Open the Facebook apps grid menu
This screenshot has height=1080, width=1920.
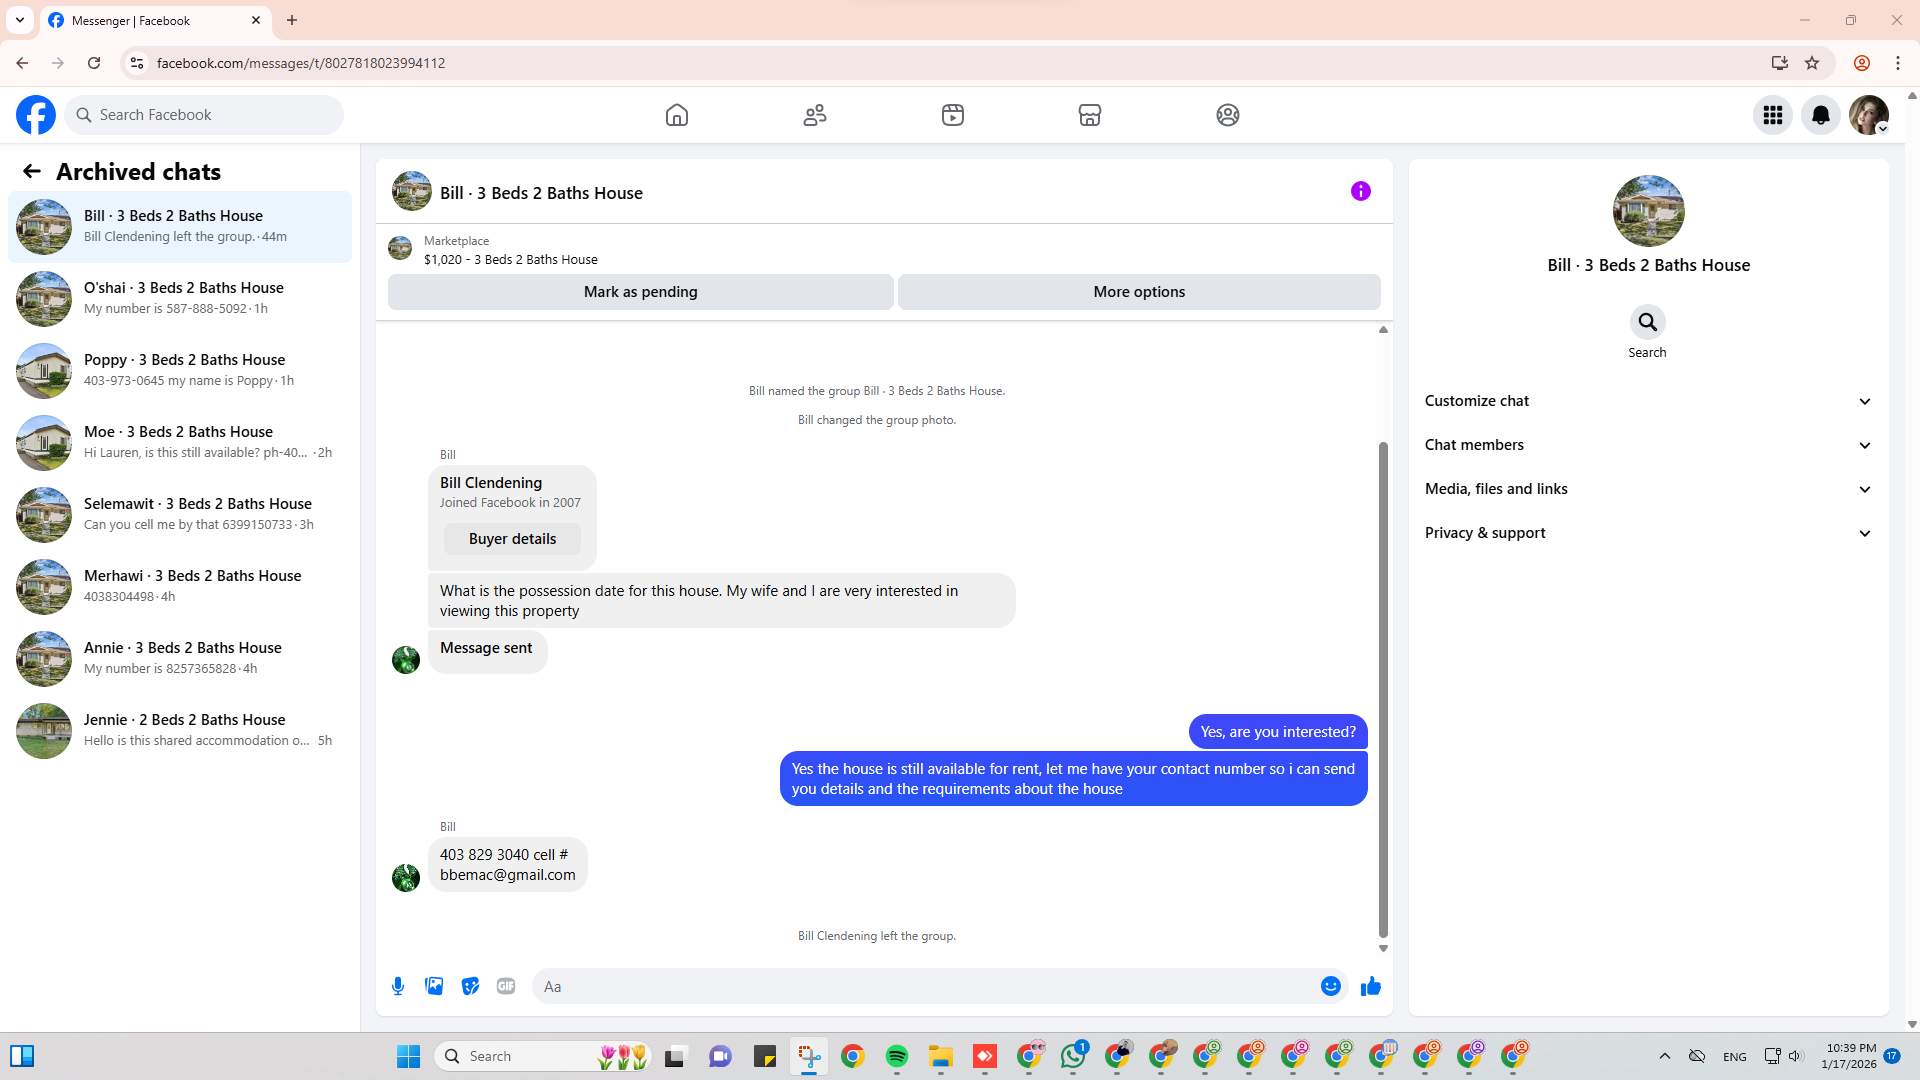[1772, 115]
